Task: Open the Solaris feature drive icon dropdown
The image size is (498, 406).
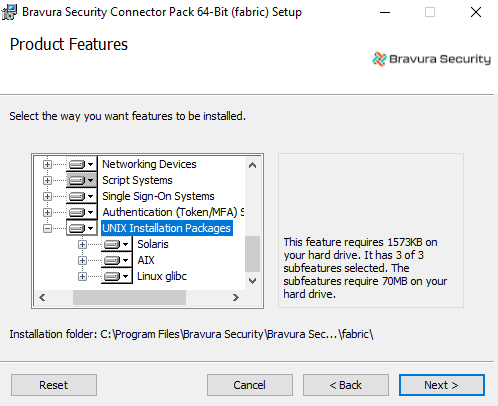Action: pos(117,244)
